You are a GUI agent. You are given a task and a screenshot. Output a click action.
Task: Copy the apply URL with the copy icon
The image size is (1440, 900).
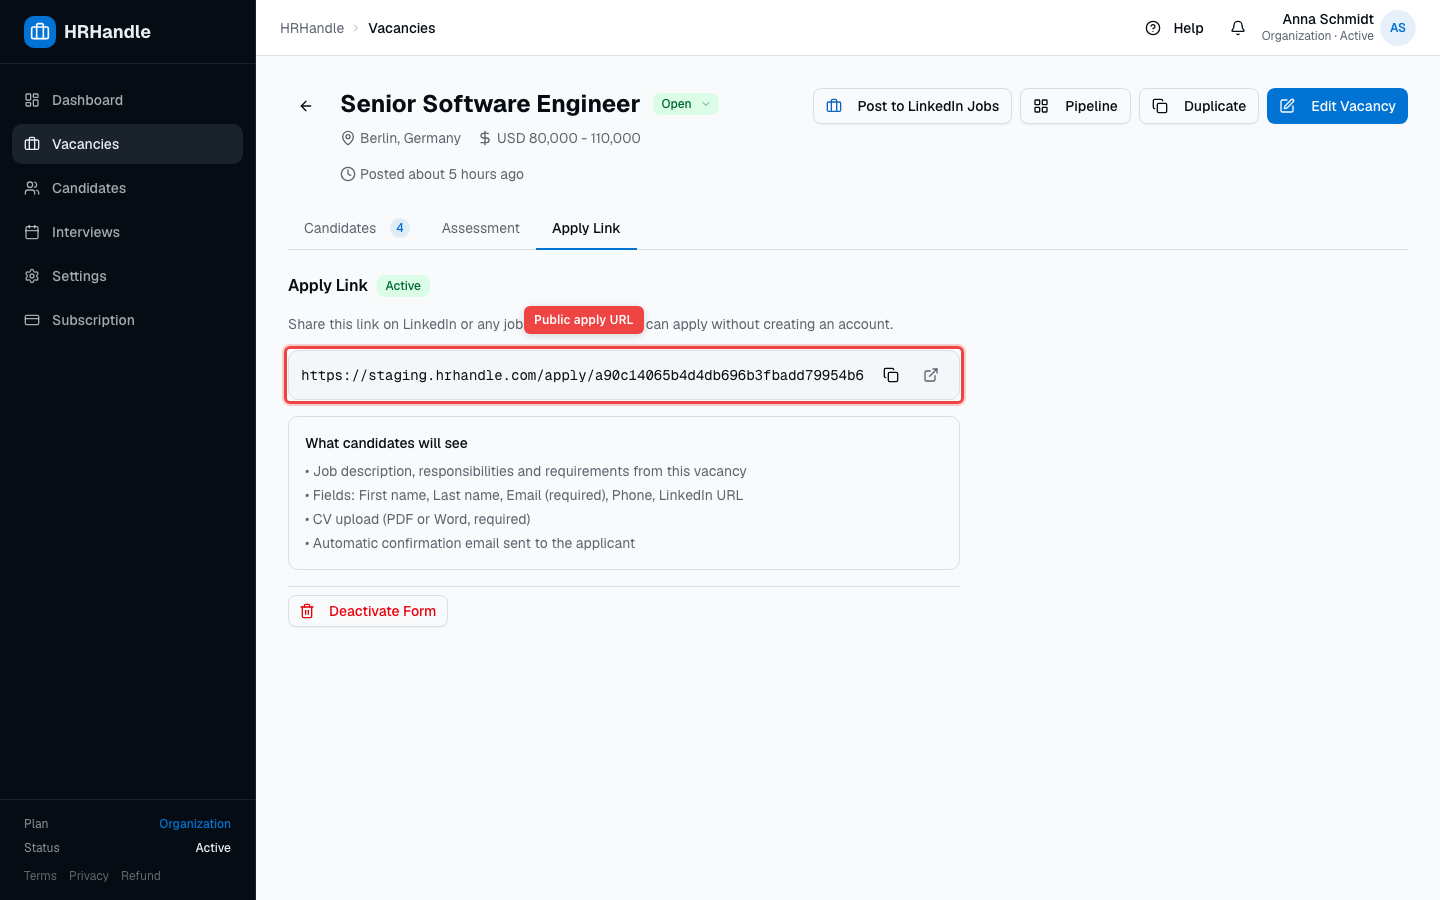(891, 375)
